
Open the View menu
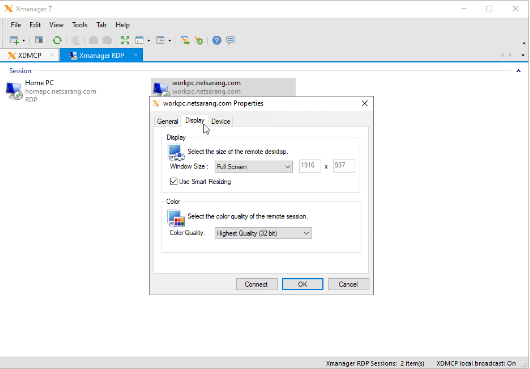56,25
